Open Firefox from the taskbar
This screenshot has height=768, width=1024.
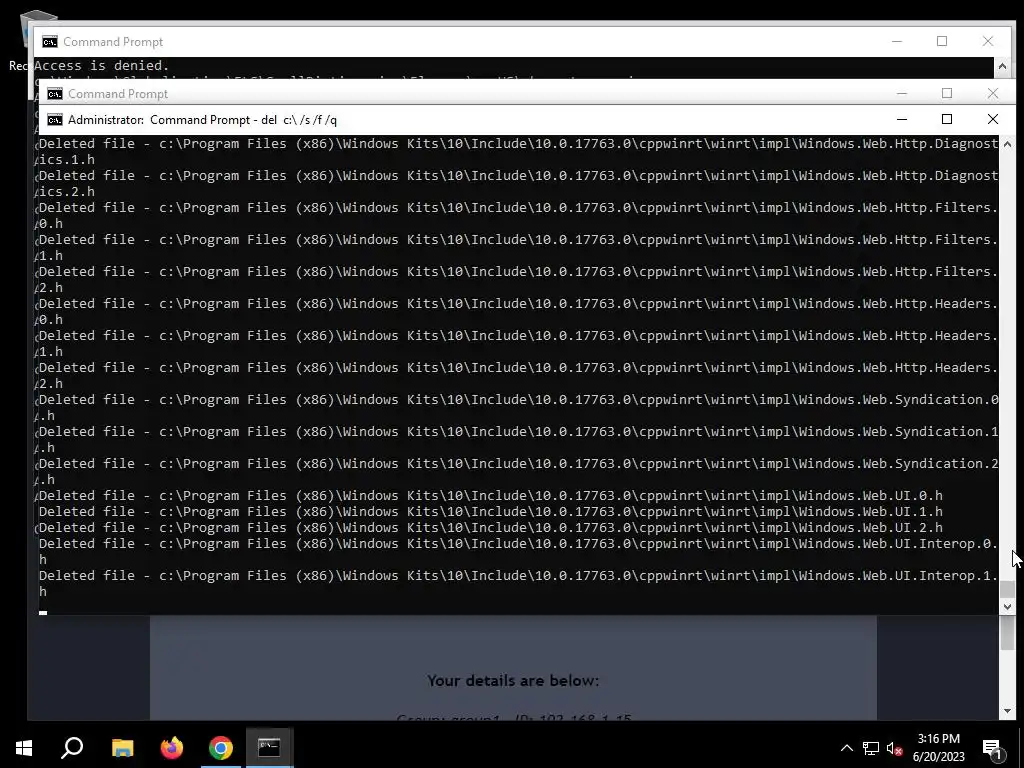[x=172, y=747]
